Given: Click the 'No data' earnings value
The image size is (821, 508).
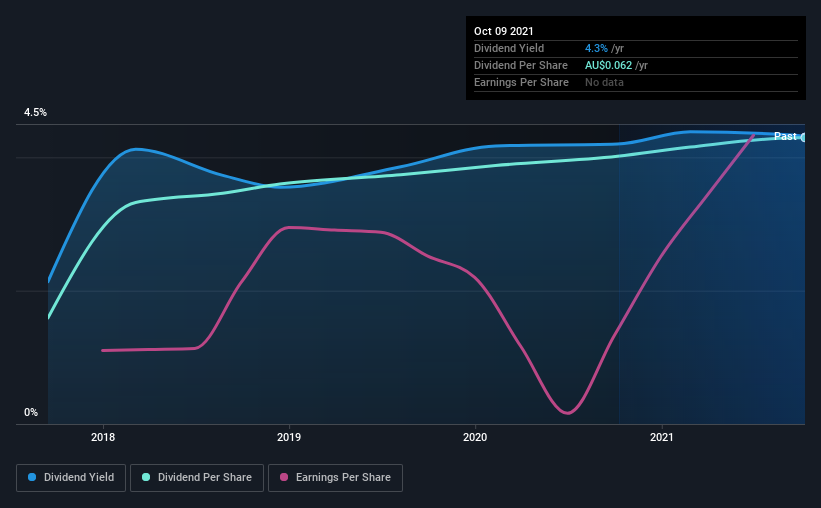Looking at the screenshot, I should point(604,82).
